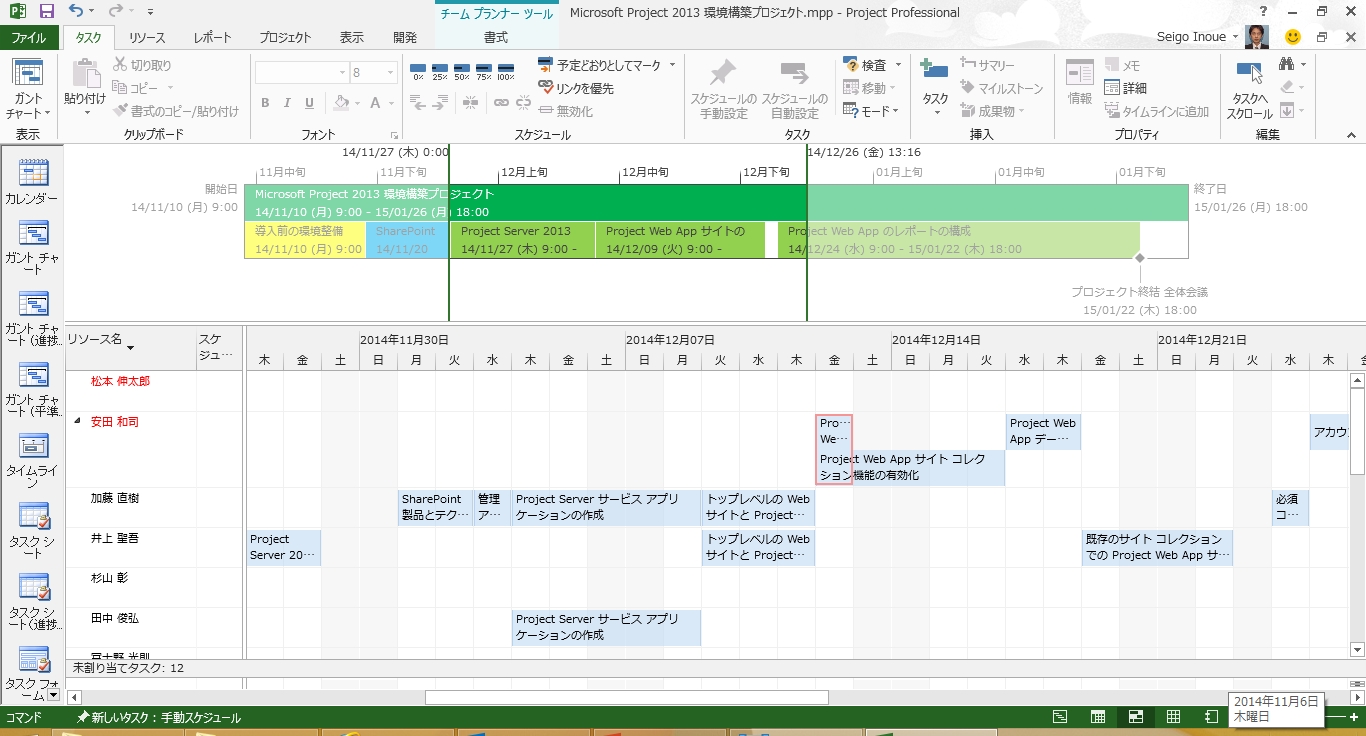Screen dimensions: 1366x736
Task: Switch to the リソース ribbon tab
Action: 147,37
